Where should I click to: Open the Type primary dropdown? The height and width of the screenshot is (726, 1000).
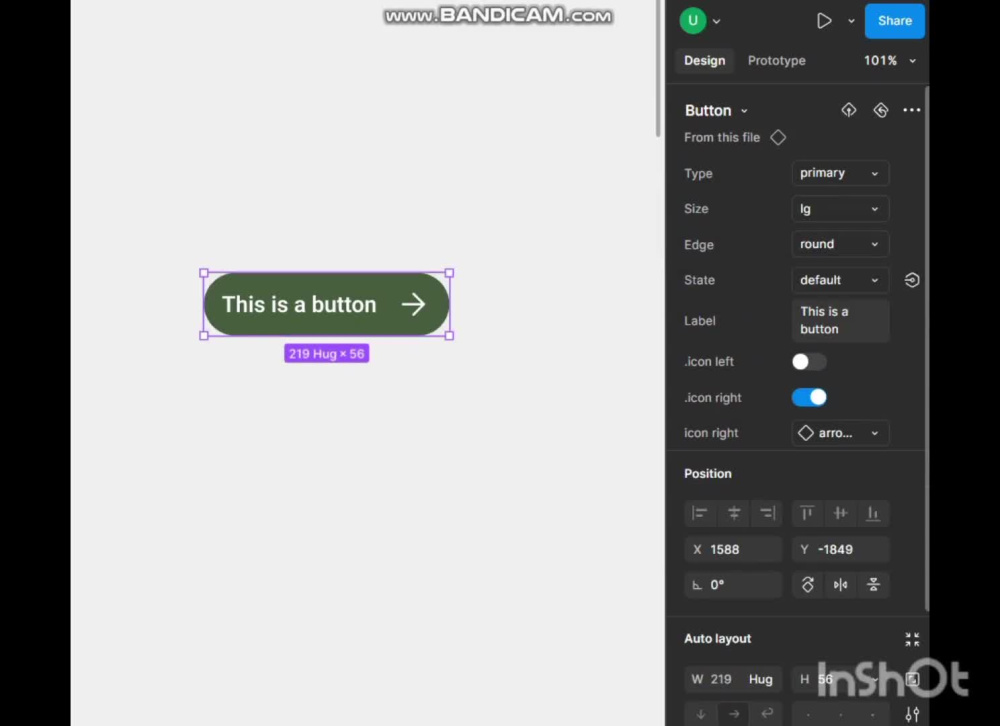[x=839, y=174]
